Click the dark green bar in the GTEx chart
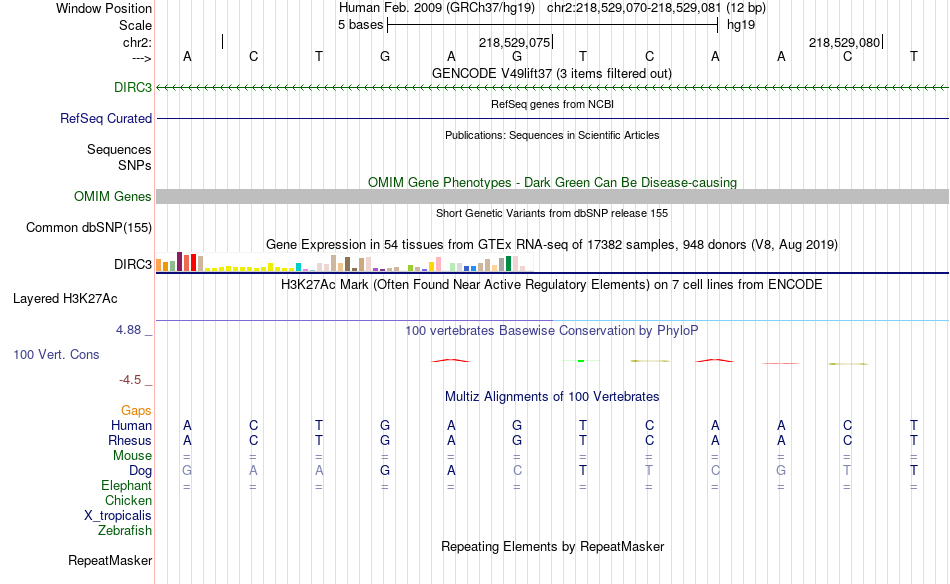950x584 pixels. pos(508,264)
